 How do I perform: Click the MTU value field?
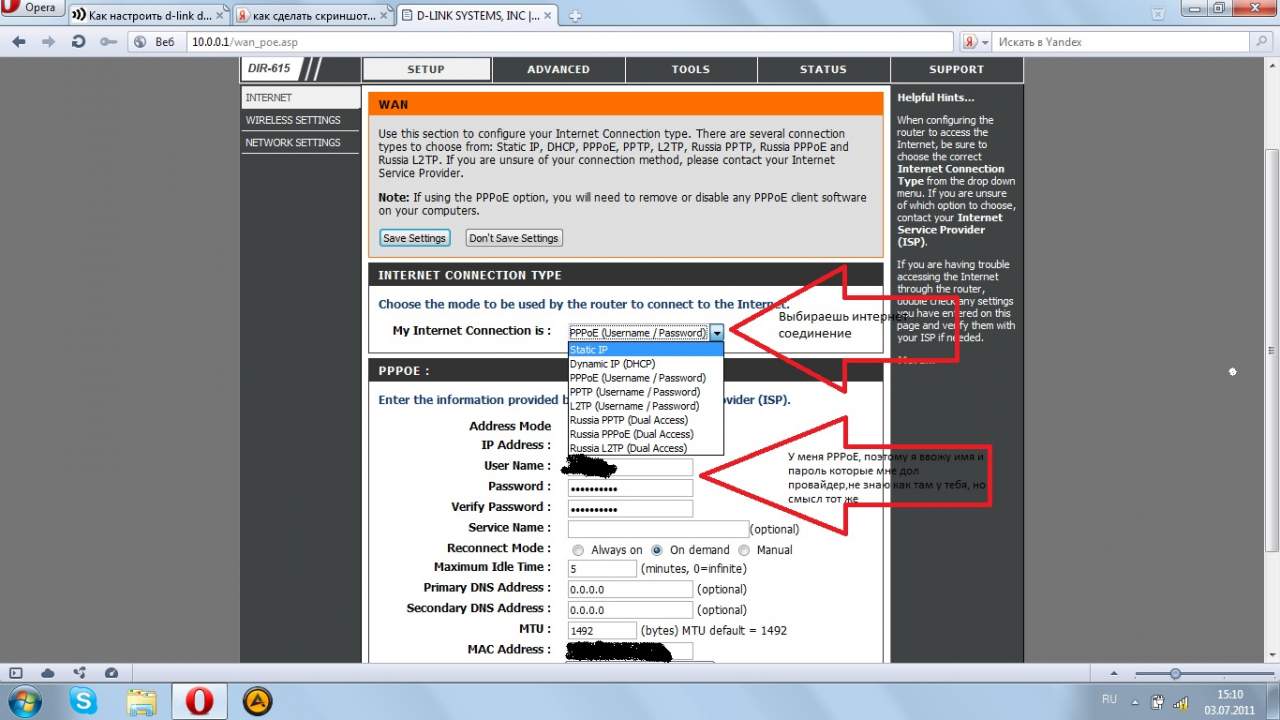(602, 631)
